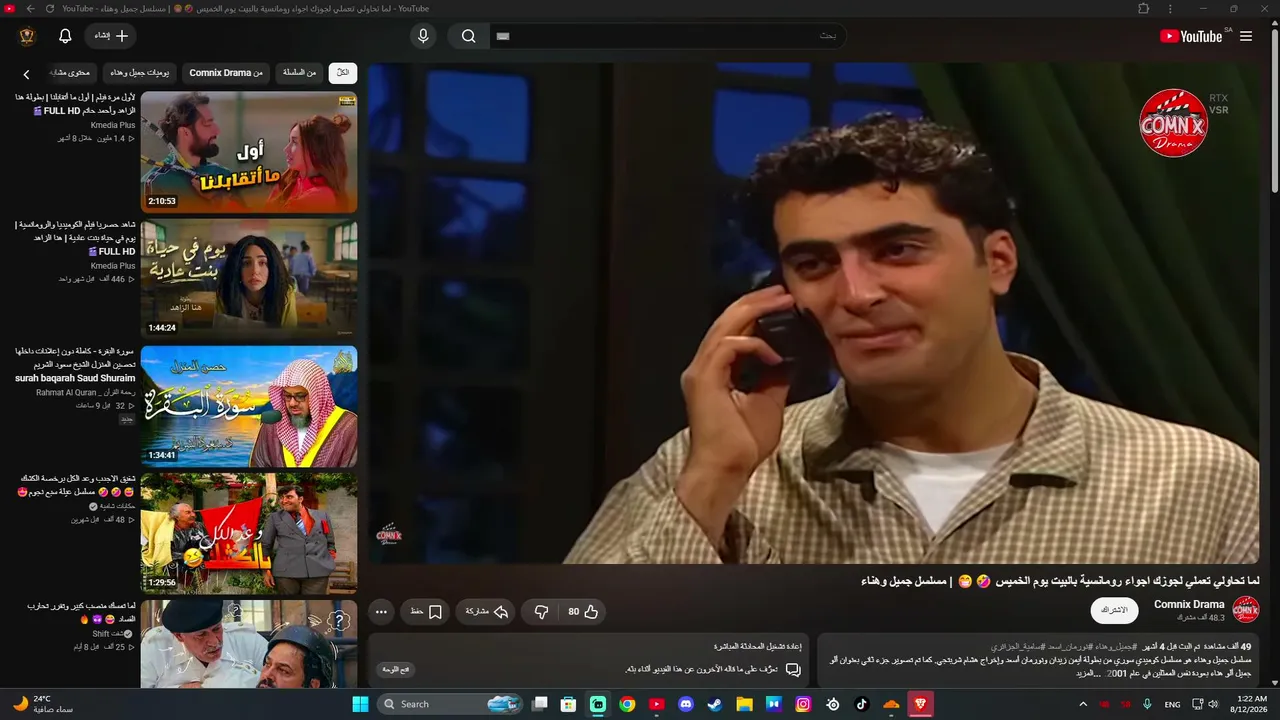This screenshot has height=720, width=1280.
Task: Open Microsoft Store from the taskbar
Action: (569, 704)
